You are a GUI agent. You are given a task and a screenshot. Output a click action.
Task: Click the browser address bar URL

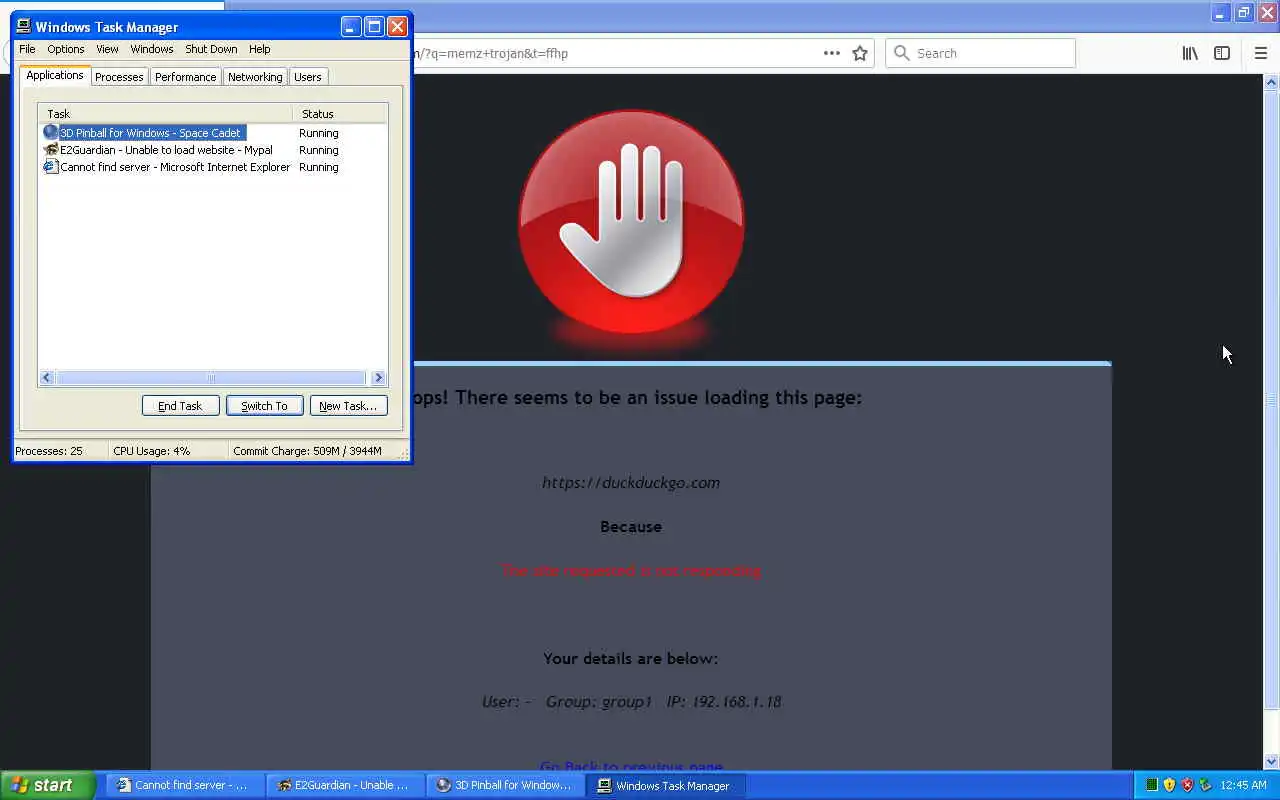click(491, 53)
